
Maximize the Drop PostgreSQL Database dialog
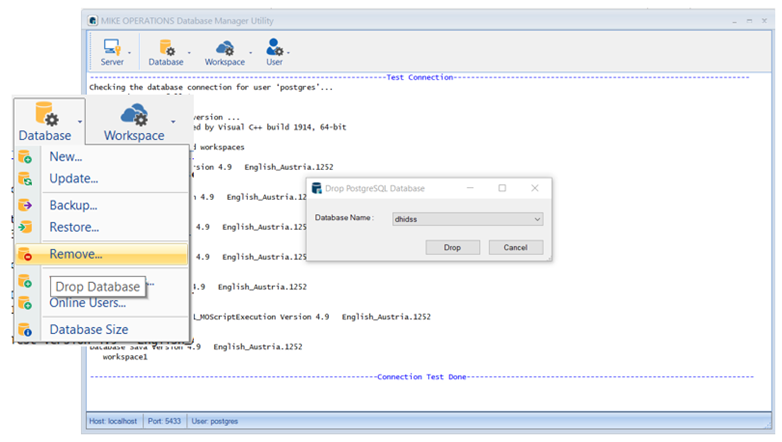click(x=502, y=188)
